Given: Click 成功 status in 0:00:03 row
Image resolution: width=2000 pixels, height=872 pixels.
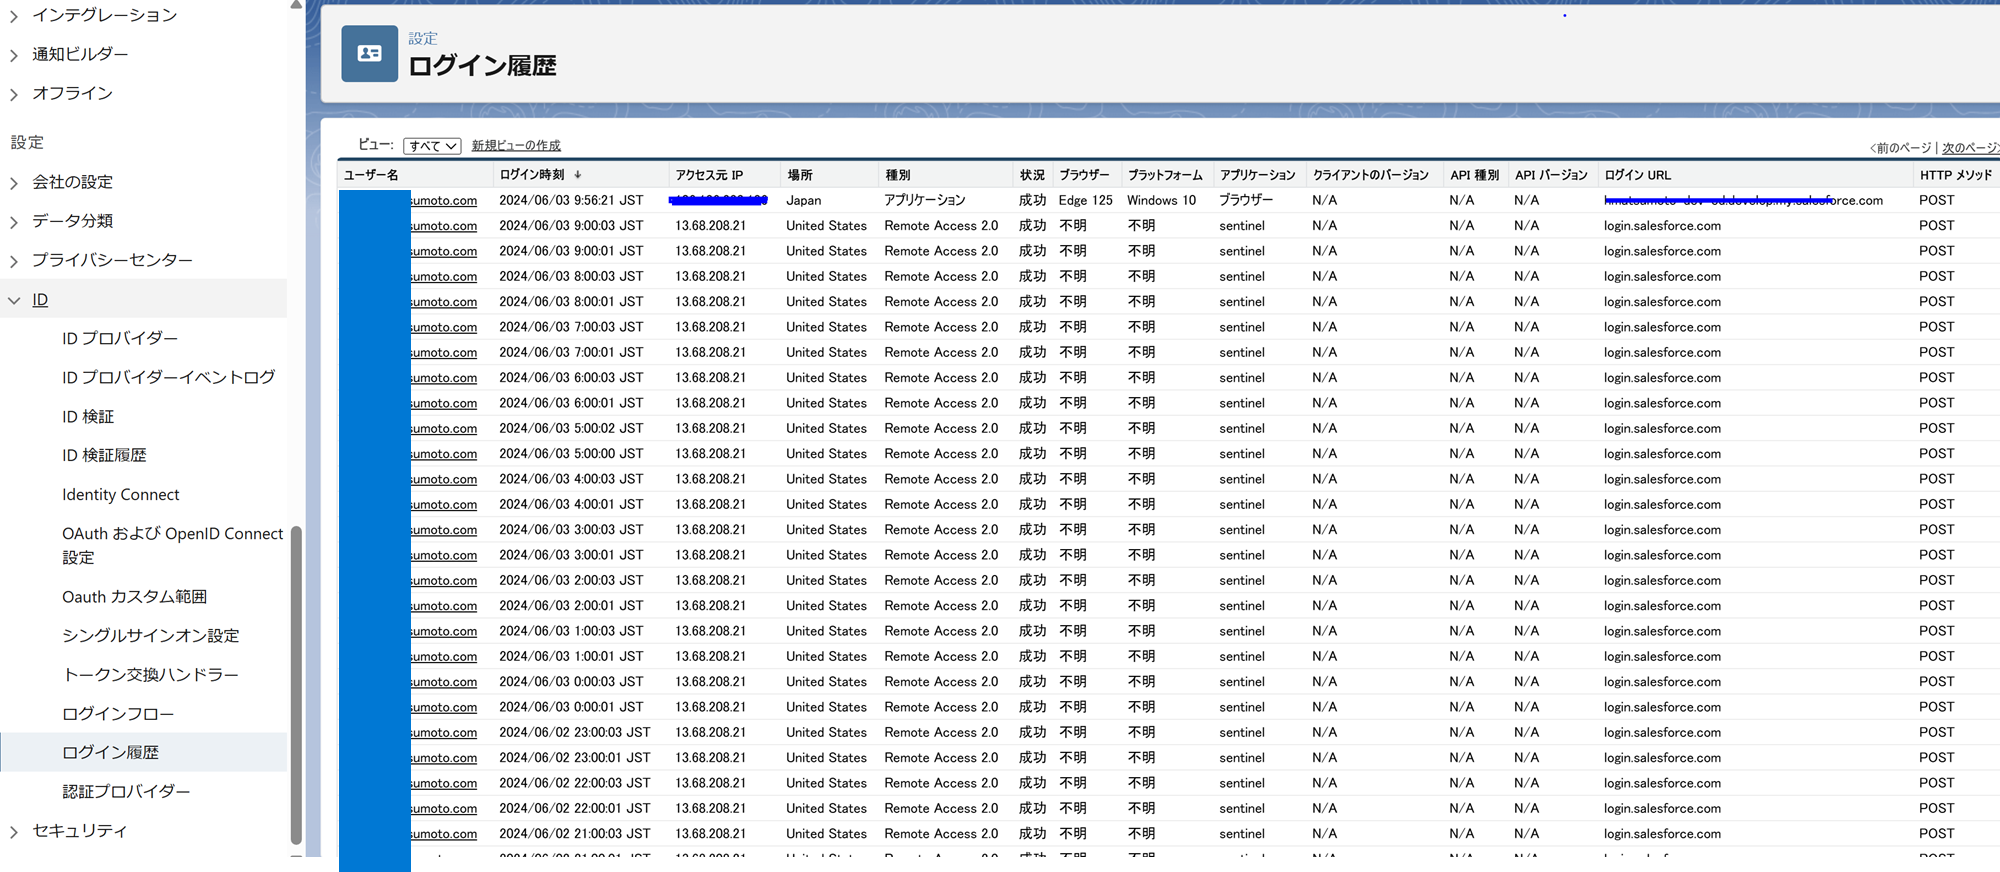Looking at the screenshot, I should (1032, 682).
